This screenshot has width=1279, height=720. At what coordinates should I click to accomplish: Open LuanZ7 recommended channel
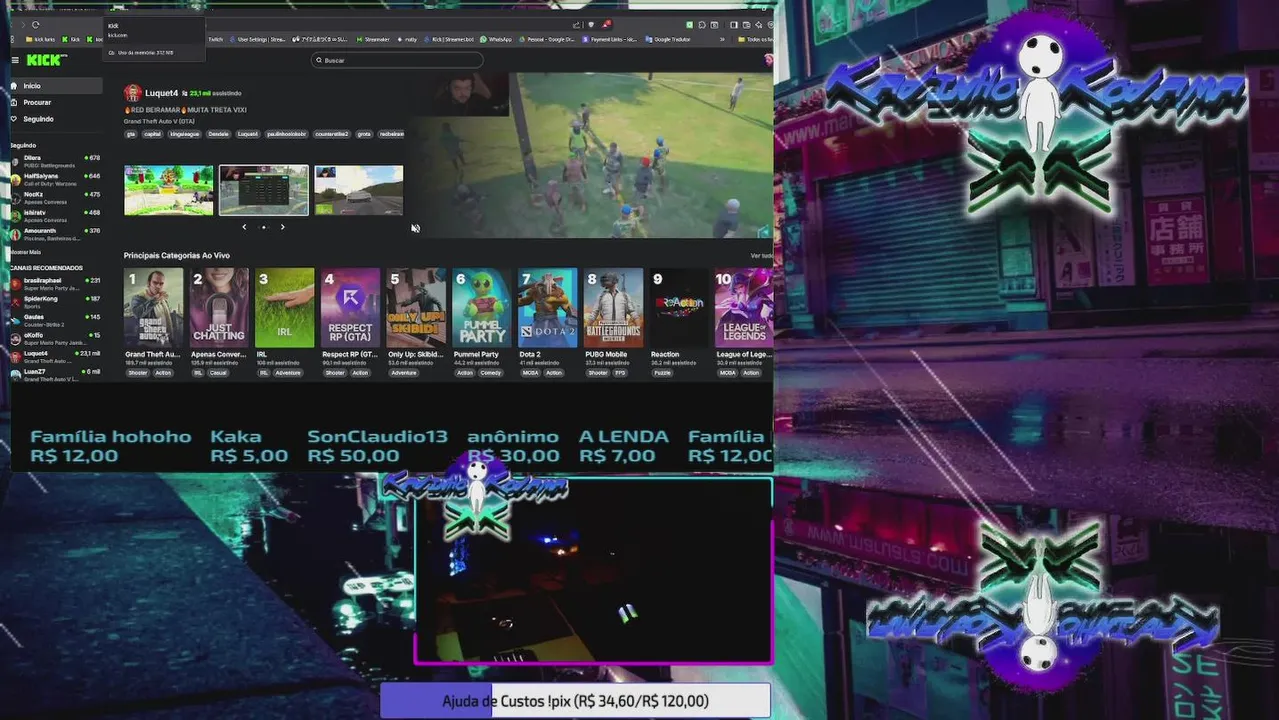coord(56,374)
